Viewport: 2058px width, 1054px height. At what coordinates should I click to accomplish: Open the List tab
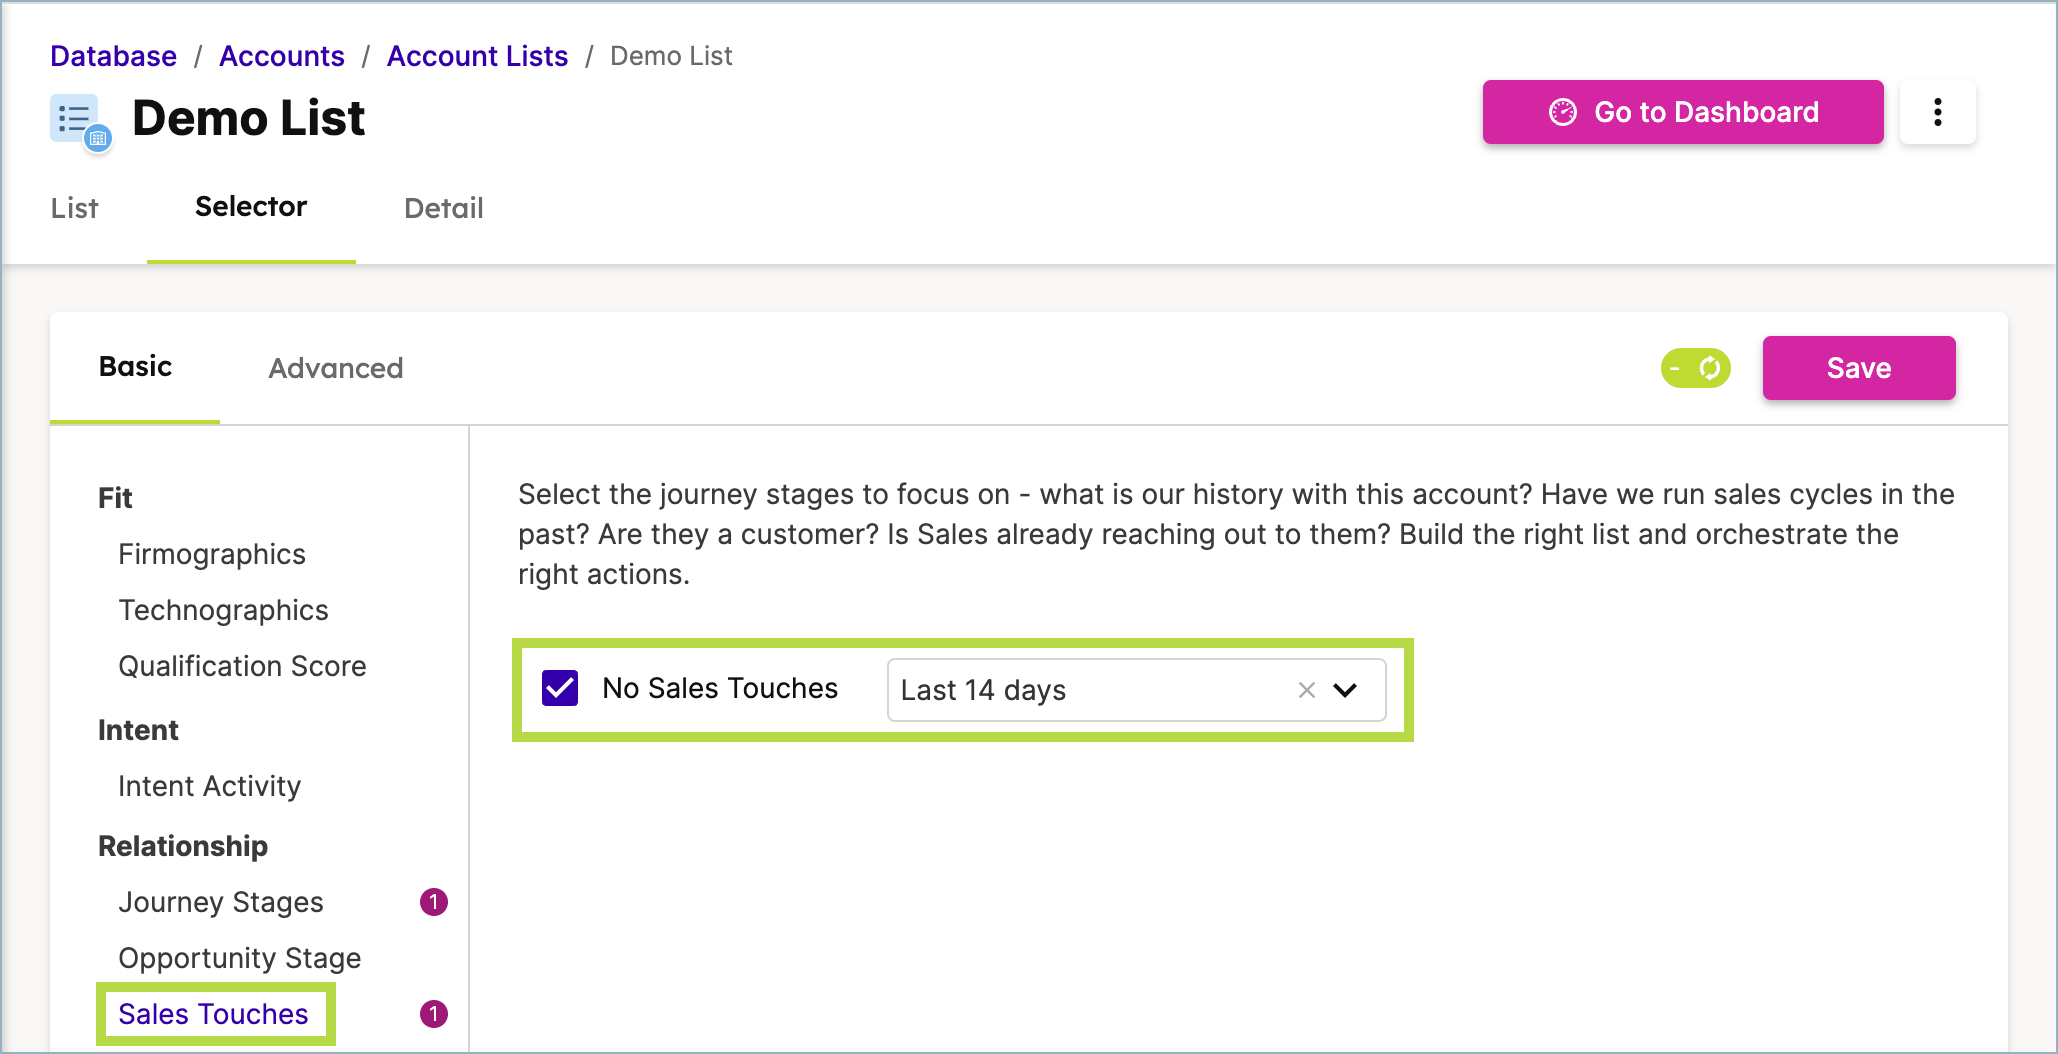[x=74, y=208]
